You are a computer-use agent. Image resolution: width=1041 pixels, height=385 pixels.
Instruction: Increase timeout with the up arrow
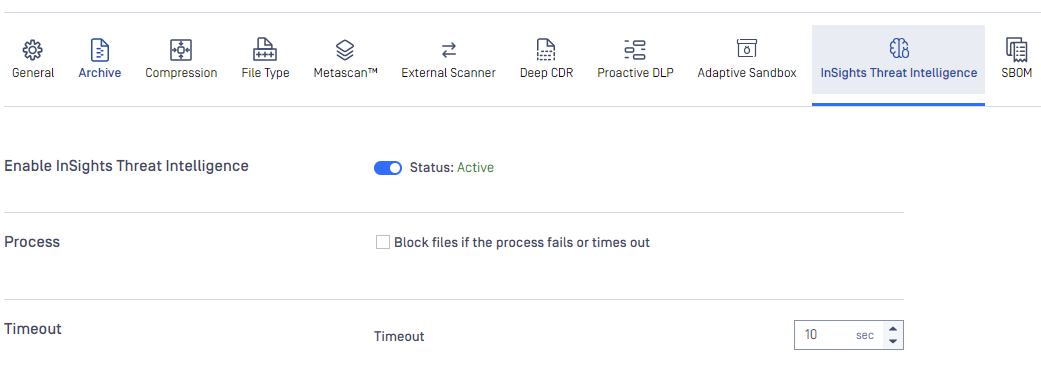pos(893,329)
